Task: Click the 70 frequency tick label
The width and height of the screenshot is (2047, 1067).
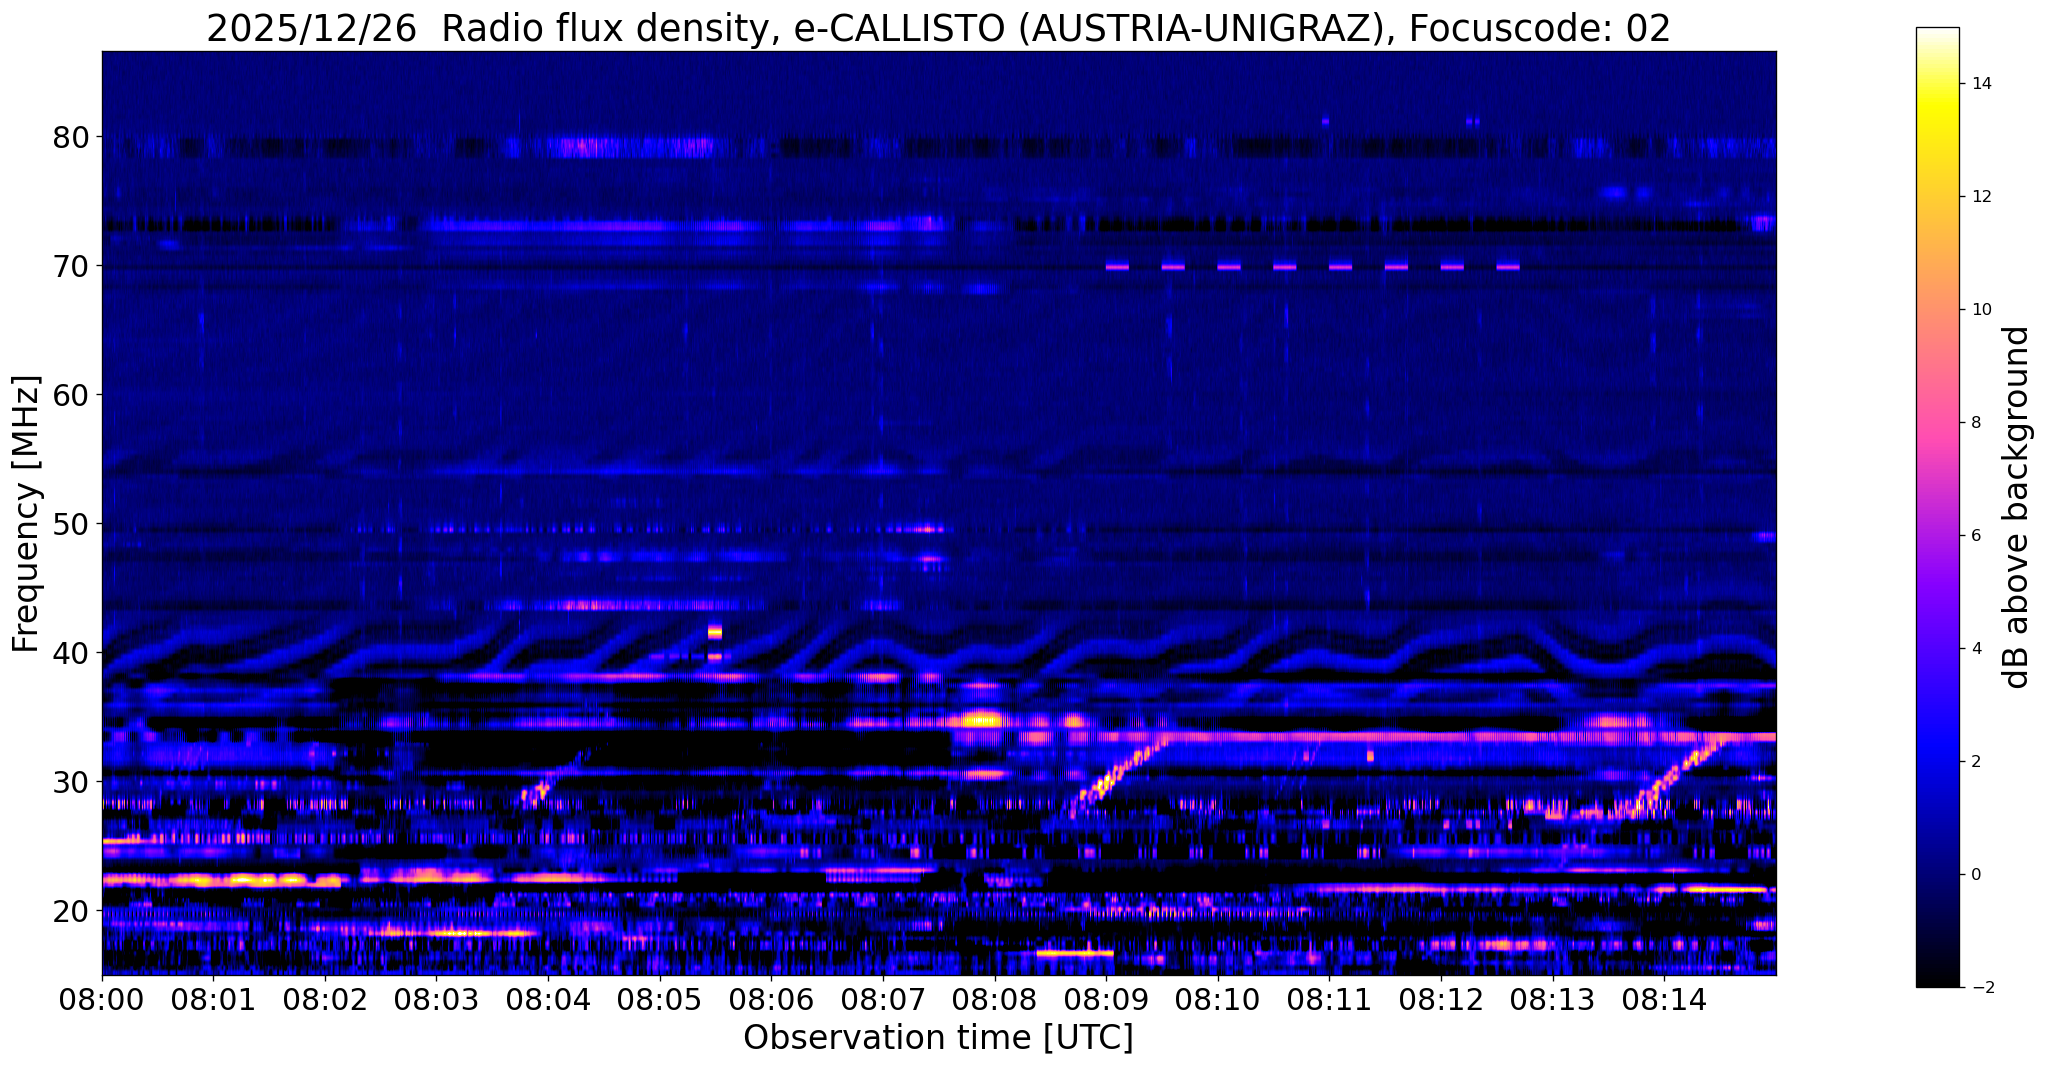Action: pos(71,266)
